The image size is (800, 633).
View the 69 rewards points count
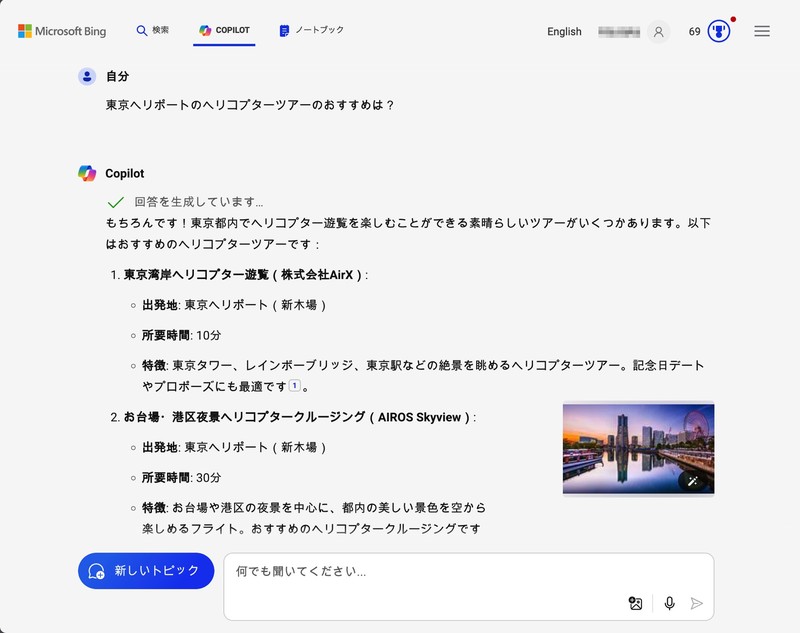click(694, 32)
